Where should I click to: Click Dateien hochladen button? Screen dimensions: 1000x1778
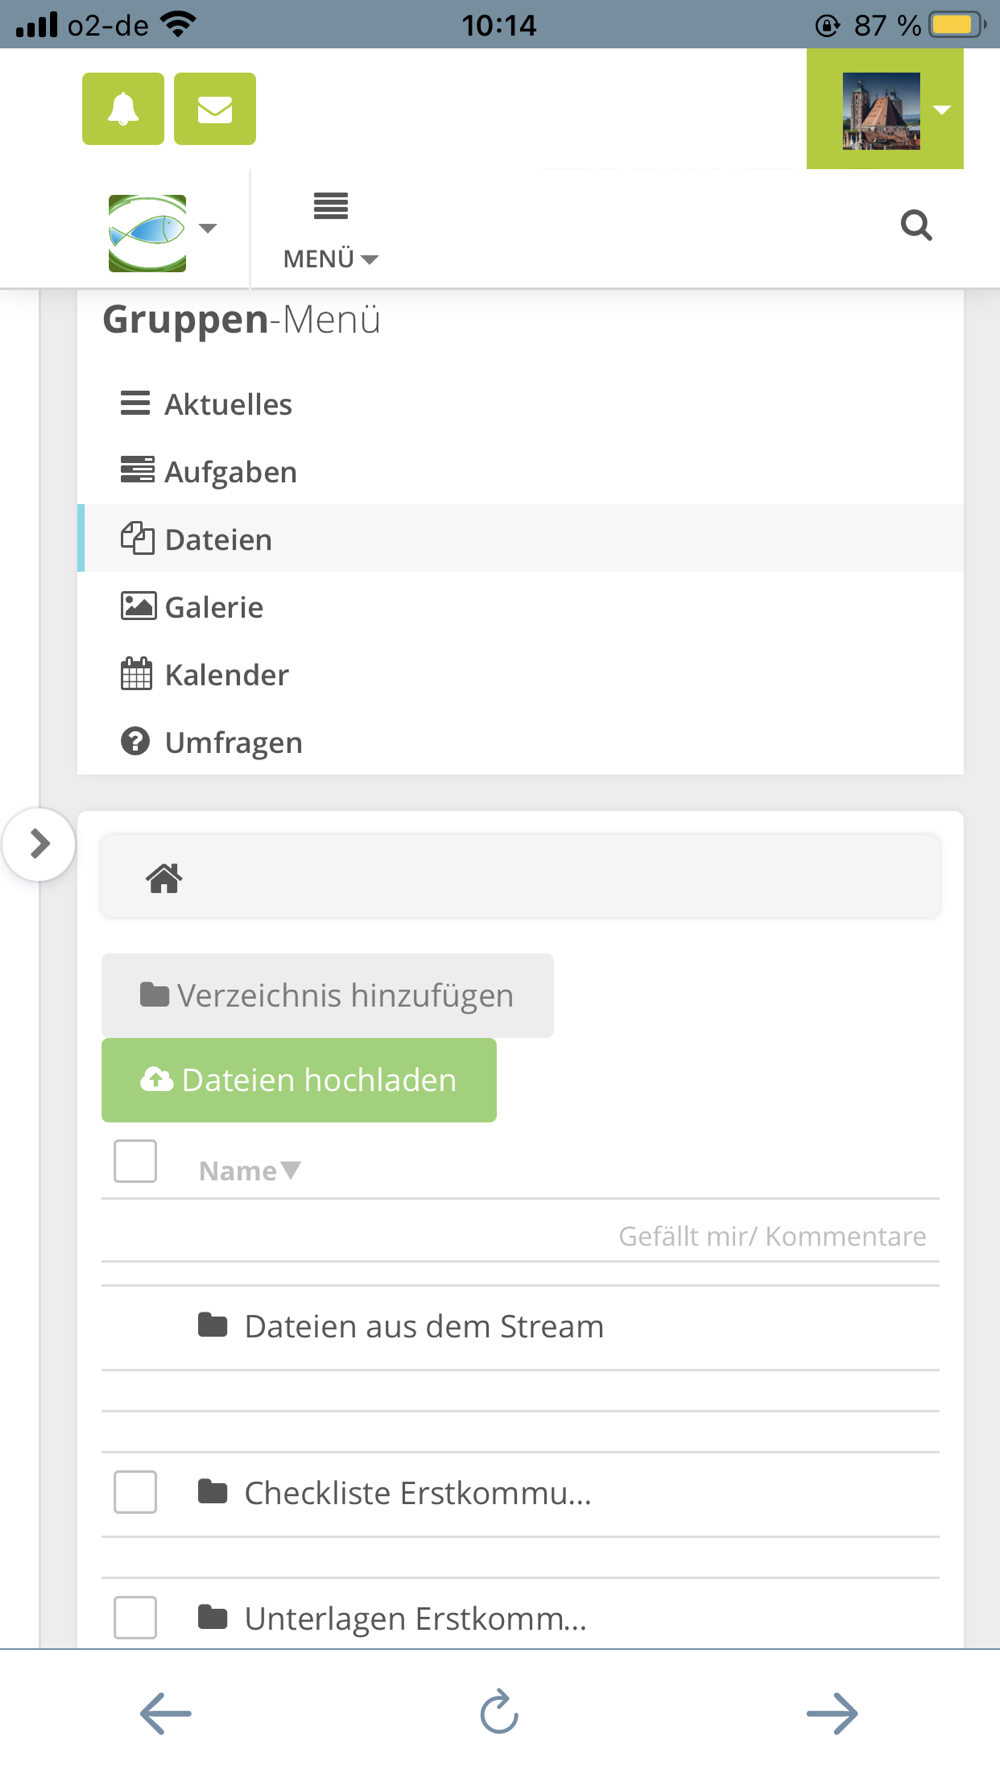pos(299,1080)
